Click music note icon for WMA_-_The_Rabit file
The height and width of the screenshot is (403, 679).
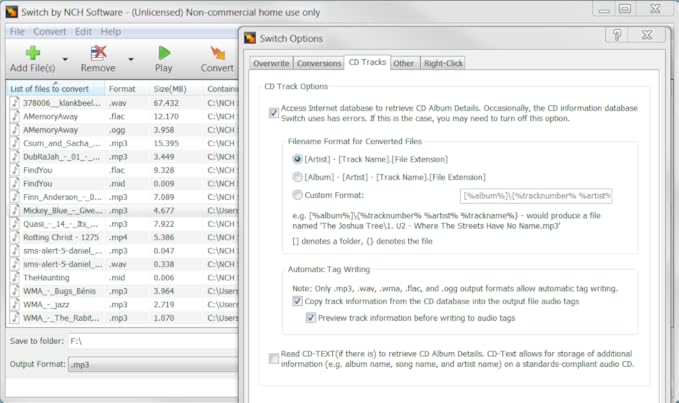(x=15, y=317)
